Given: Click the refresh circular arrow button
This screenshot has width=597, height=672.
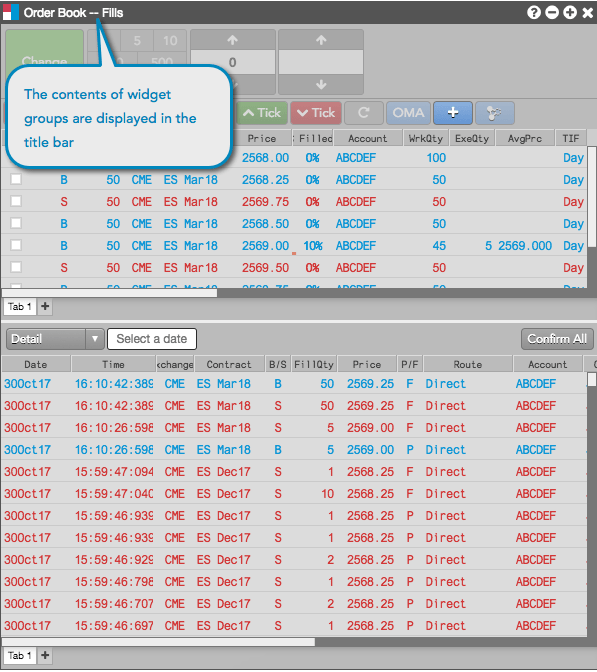Looking at the screenshot, I should pos(364,113).
